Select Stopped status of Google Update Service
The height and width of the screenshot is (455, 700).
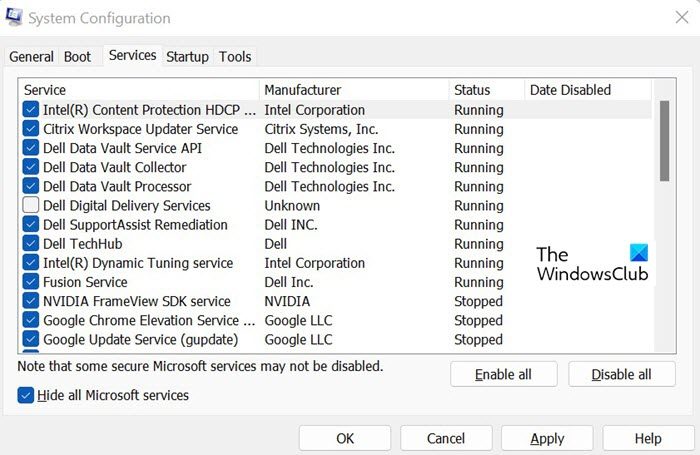(x=478, y=340)
